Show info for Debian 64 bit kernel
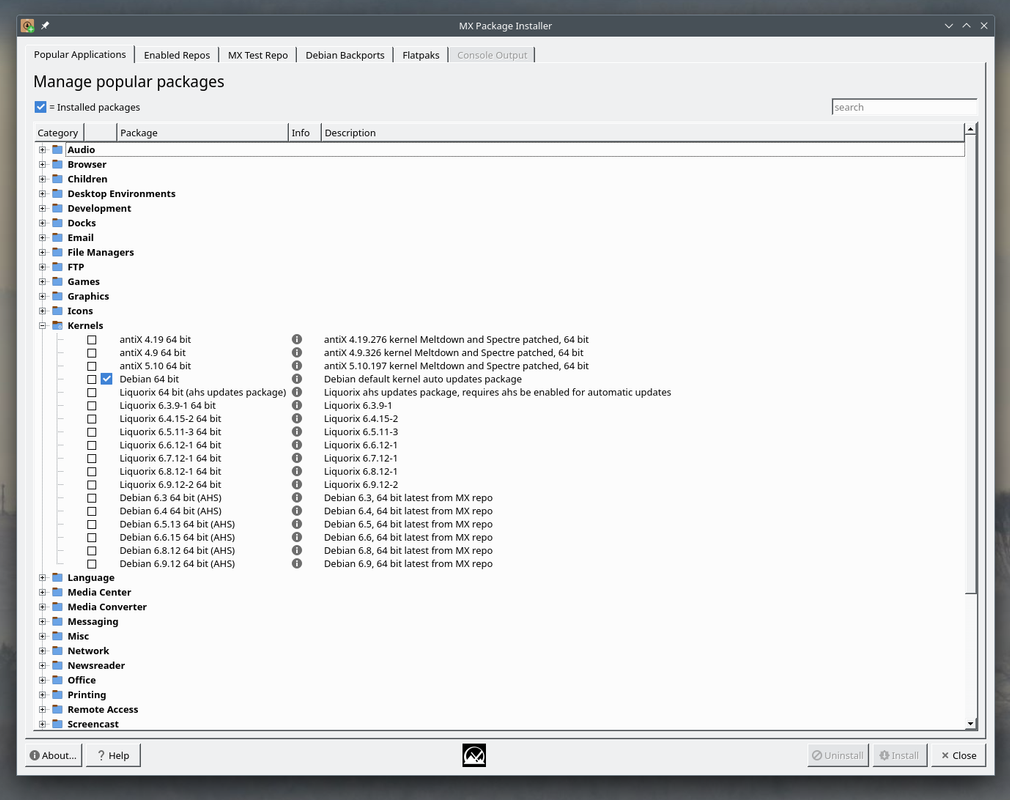1010x800 pixels. [x=296, y=379]
